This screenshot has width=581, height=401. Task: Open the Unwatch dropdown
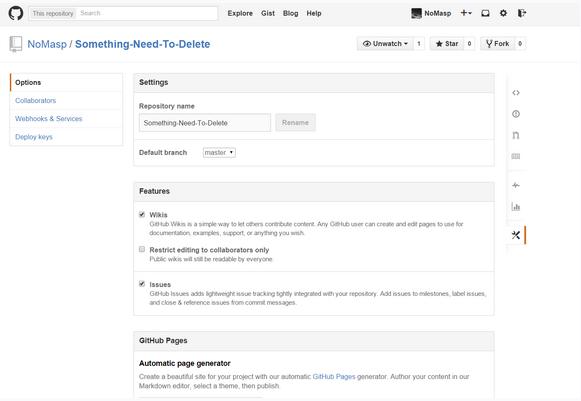coord(385,44)
